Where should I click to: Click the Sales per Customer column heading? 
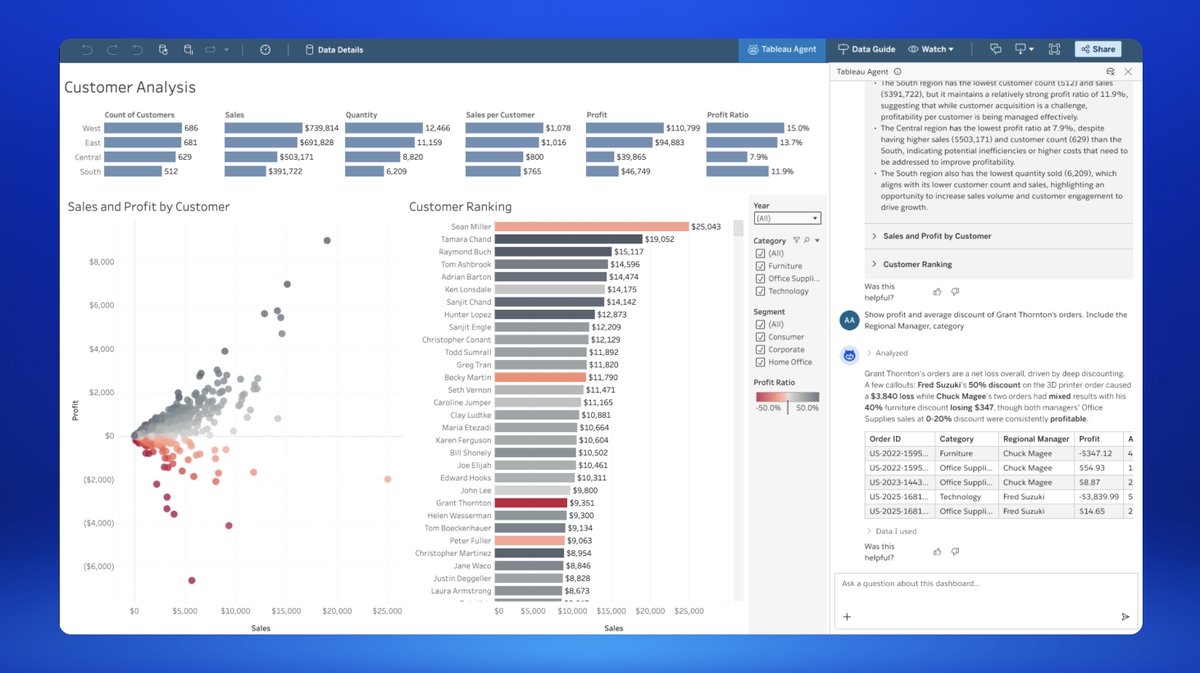[500, 115]
